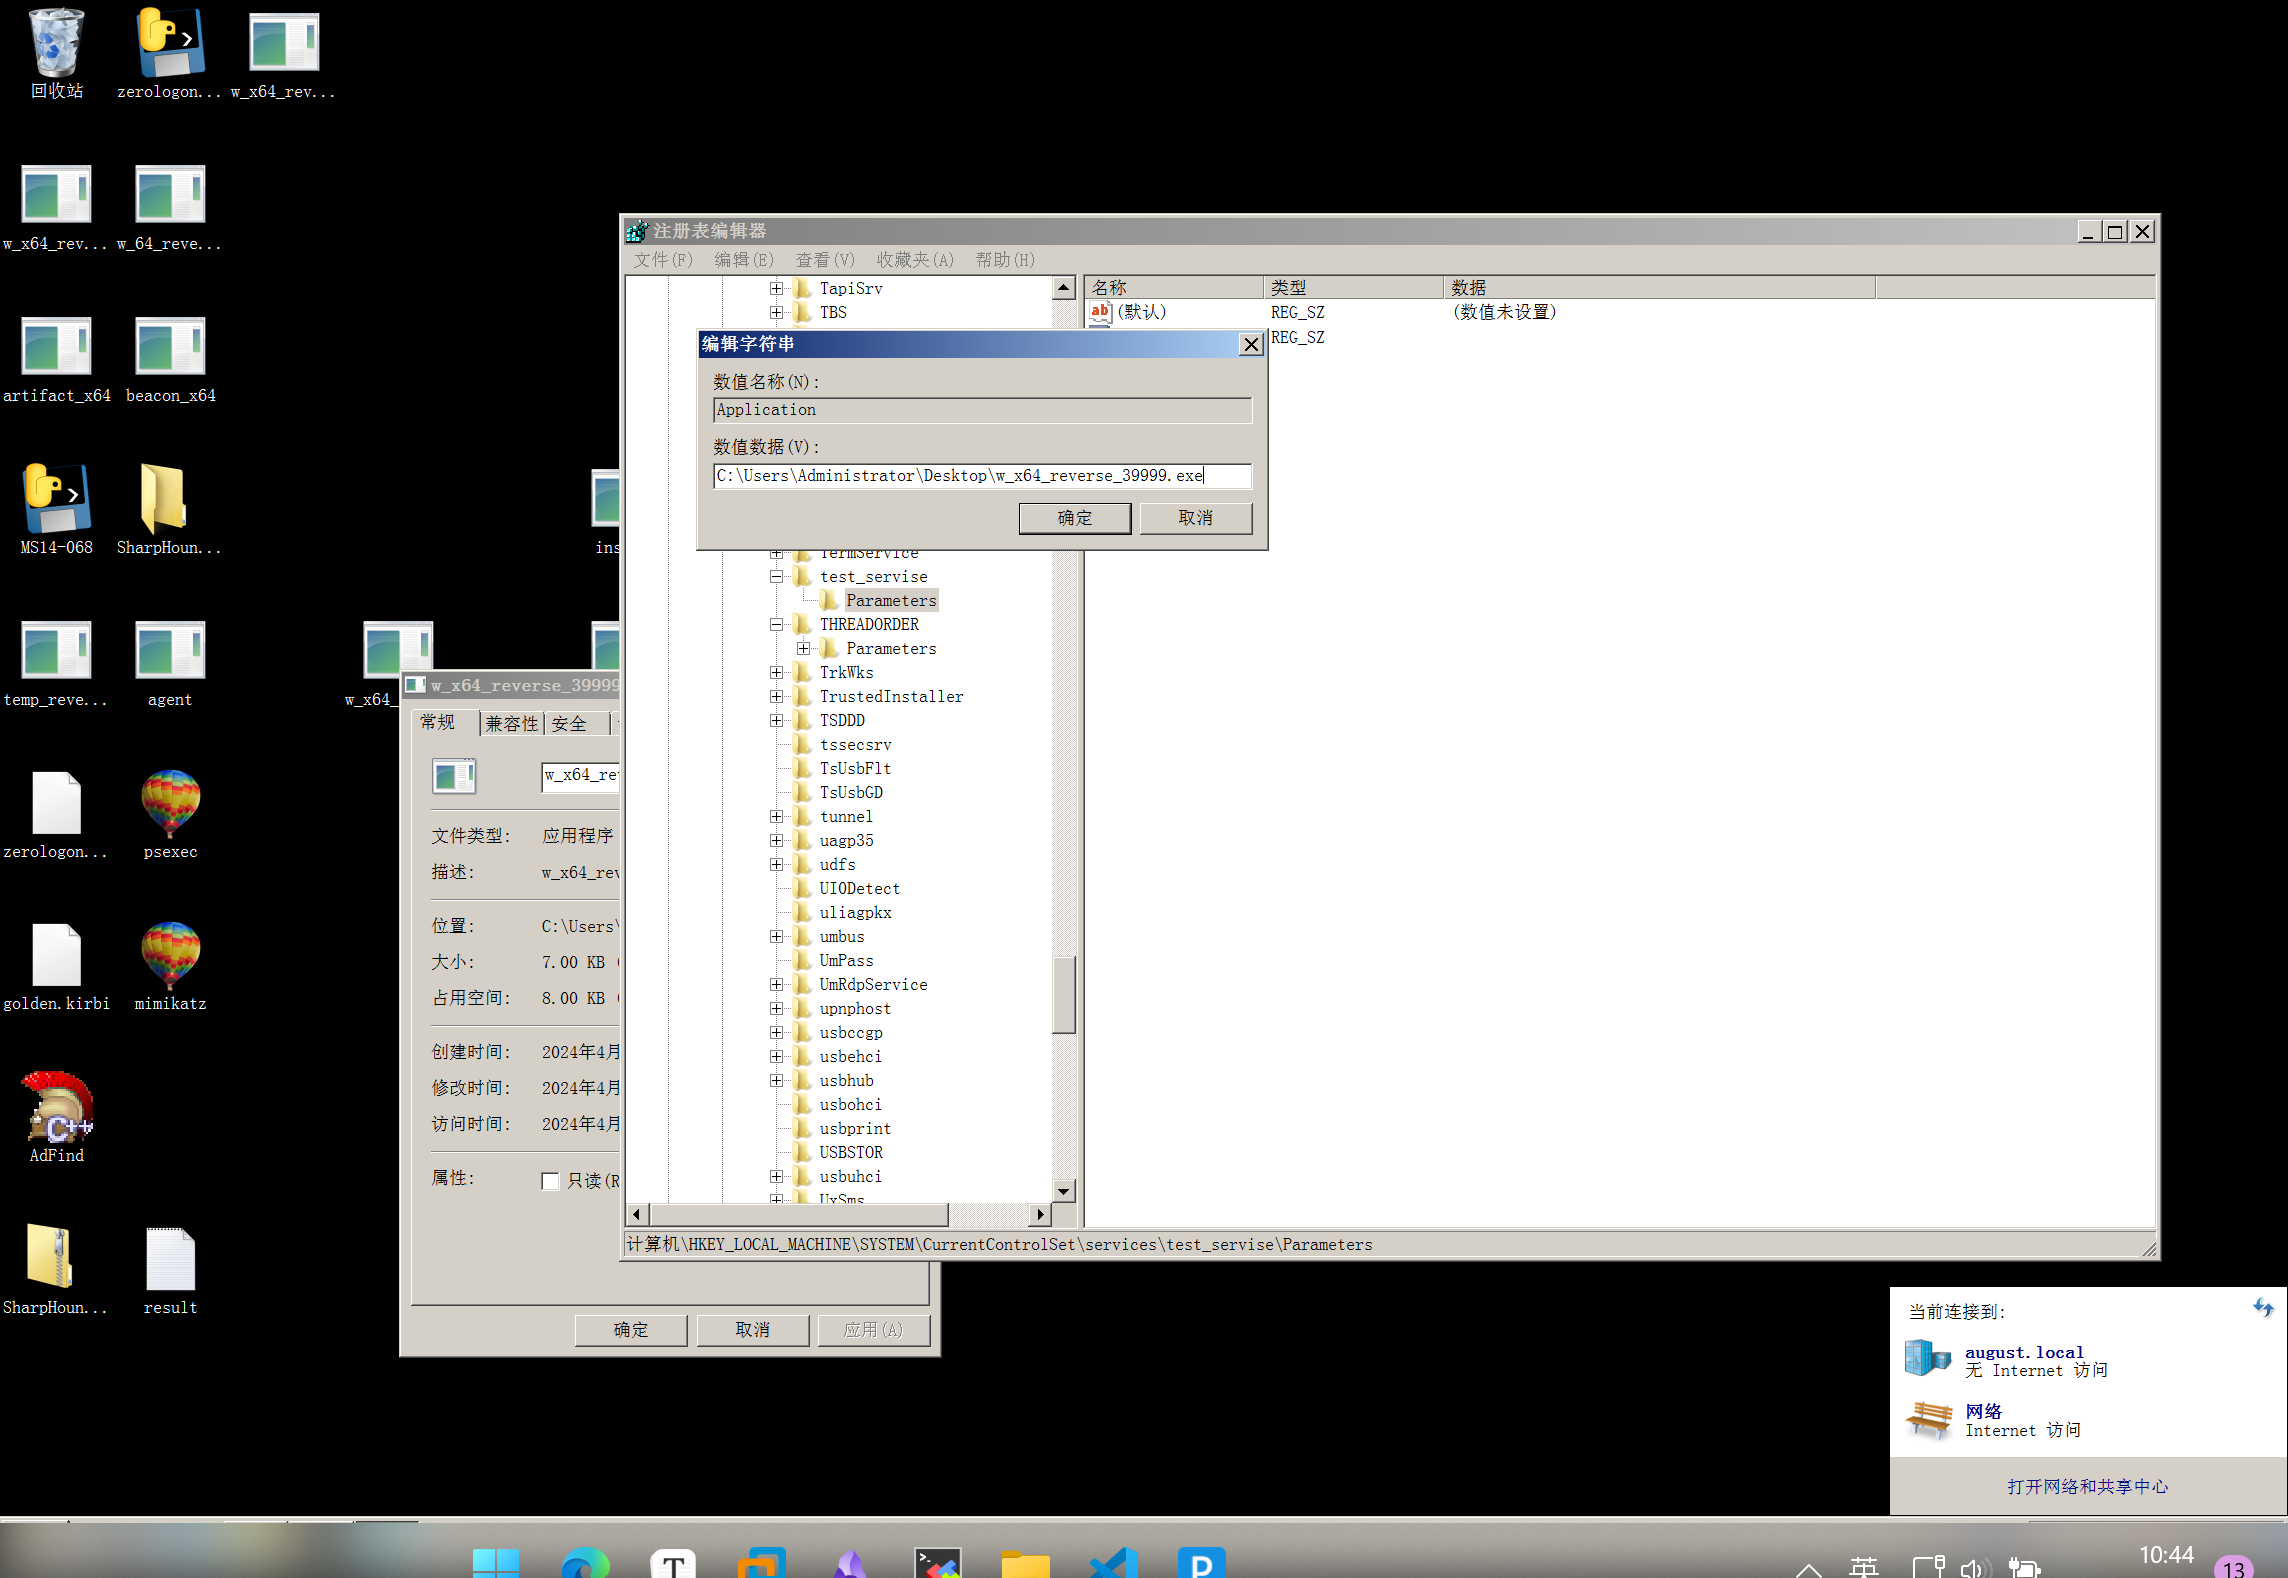This screenshot has width=2288, height=1578.
Task: Open the 帮助(H) menu in registry editor
Action: point(1005,260)
